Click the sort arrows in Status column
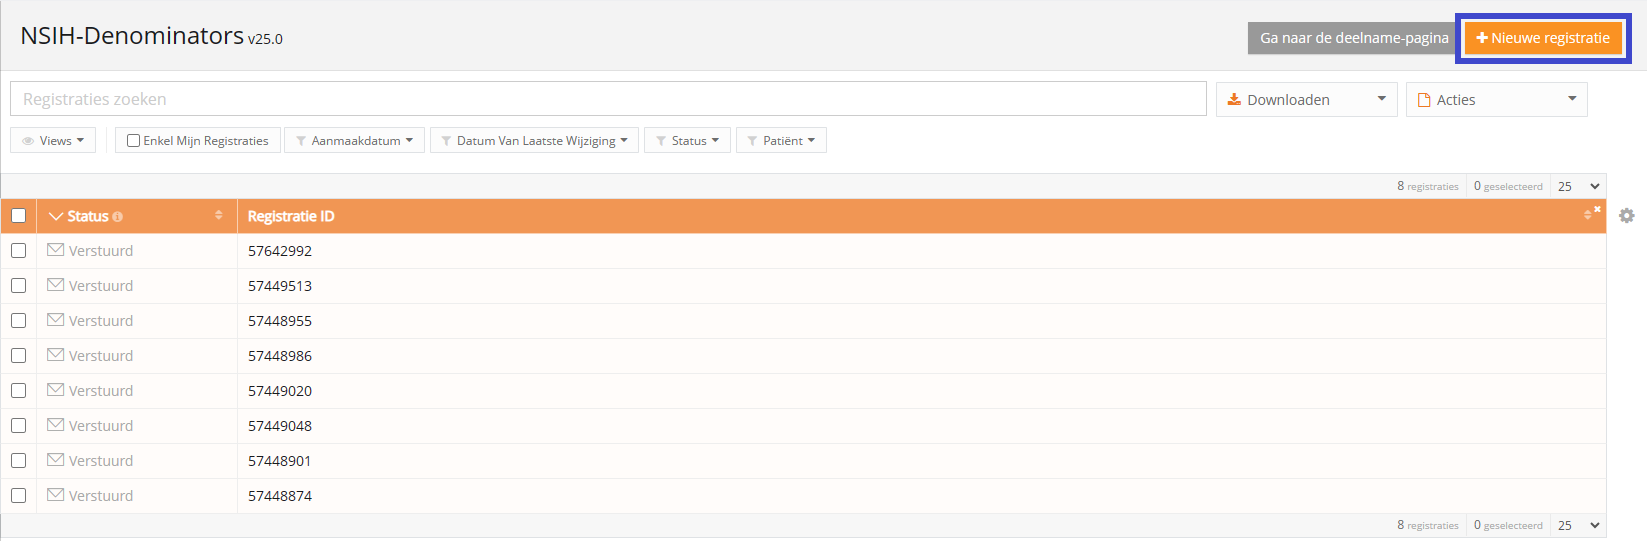The image size is (1647, 541). [219, 216]
